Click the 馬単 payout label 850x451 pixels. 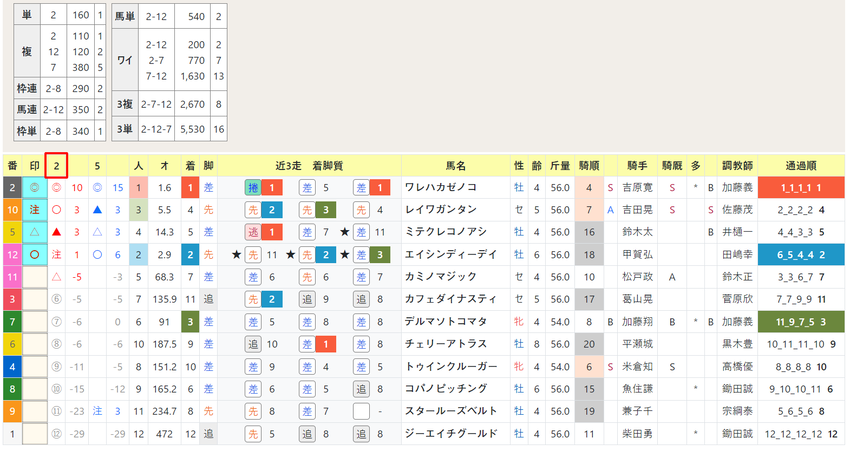pos(125,16)
